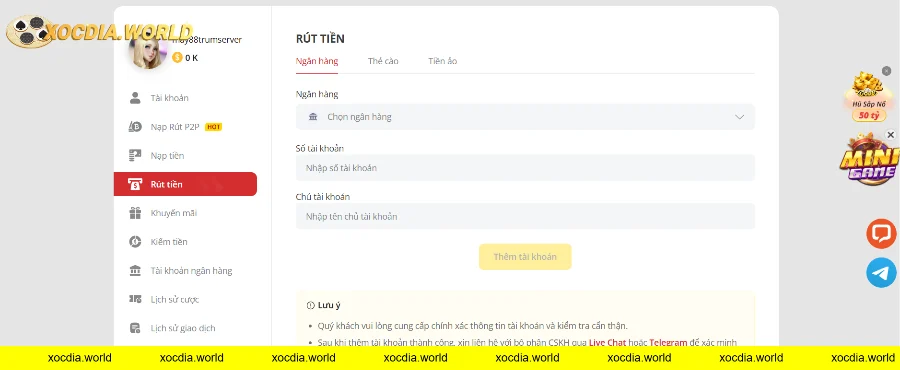900x370 pixels.
Task: Switch to the Thẻ cào tab
Action: click(383, 61)
